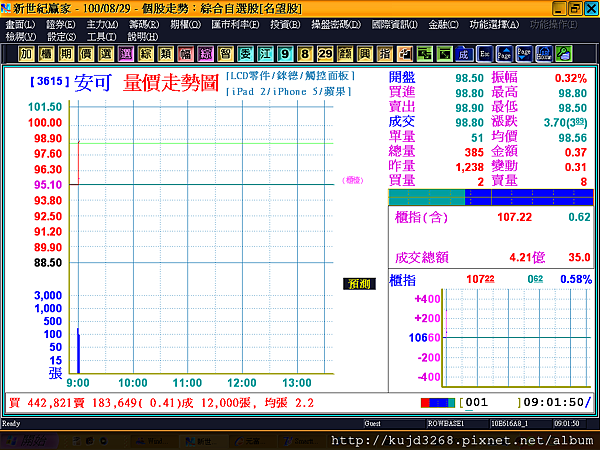600x450 pixels.
Task: Click the yellow 選 toolbar button
Action: (106, 54)
